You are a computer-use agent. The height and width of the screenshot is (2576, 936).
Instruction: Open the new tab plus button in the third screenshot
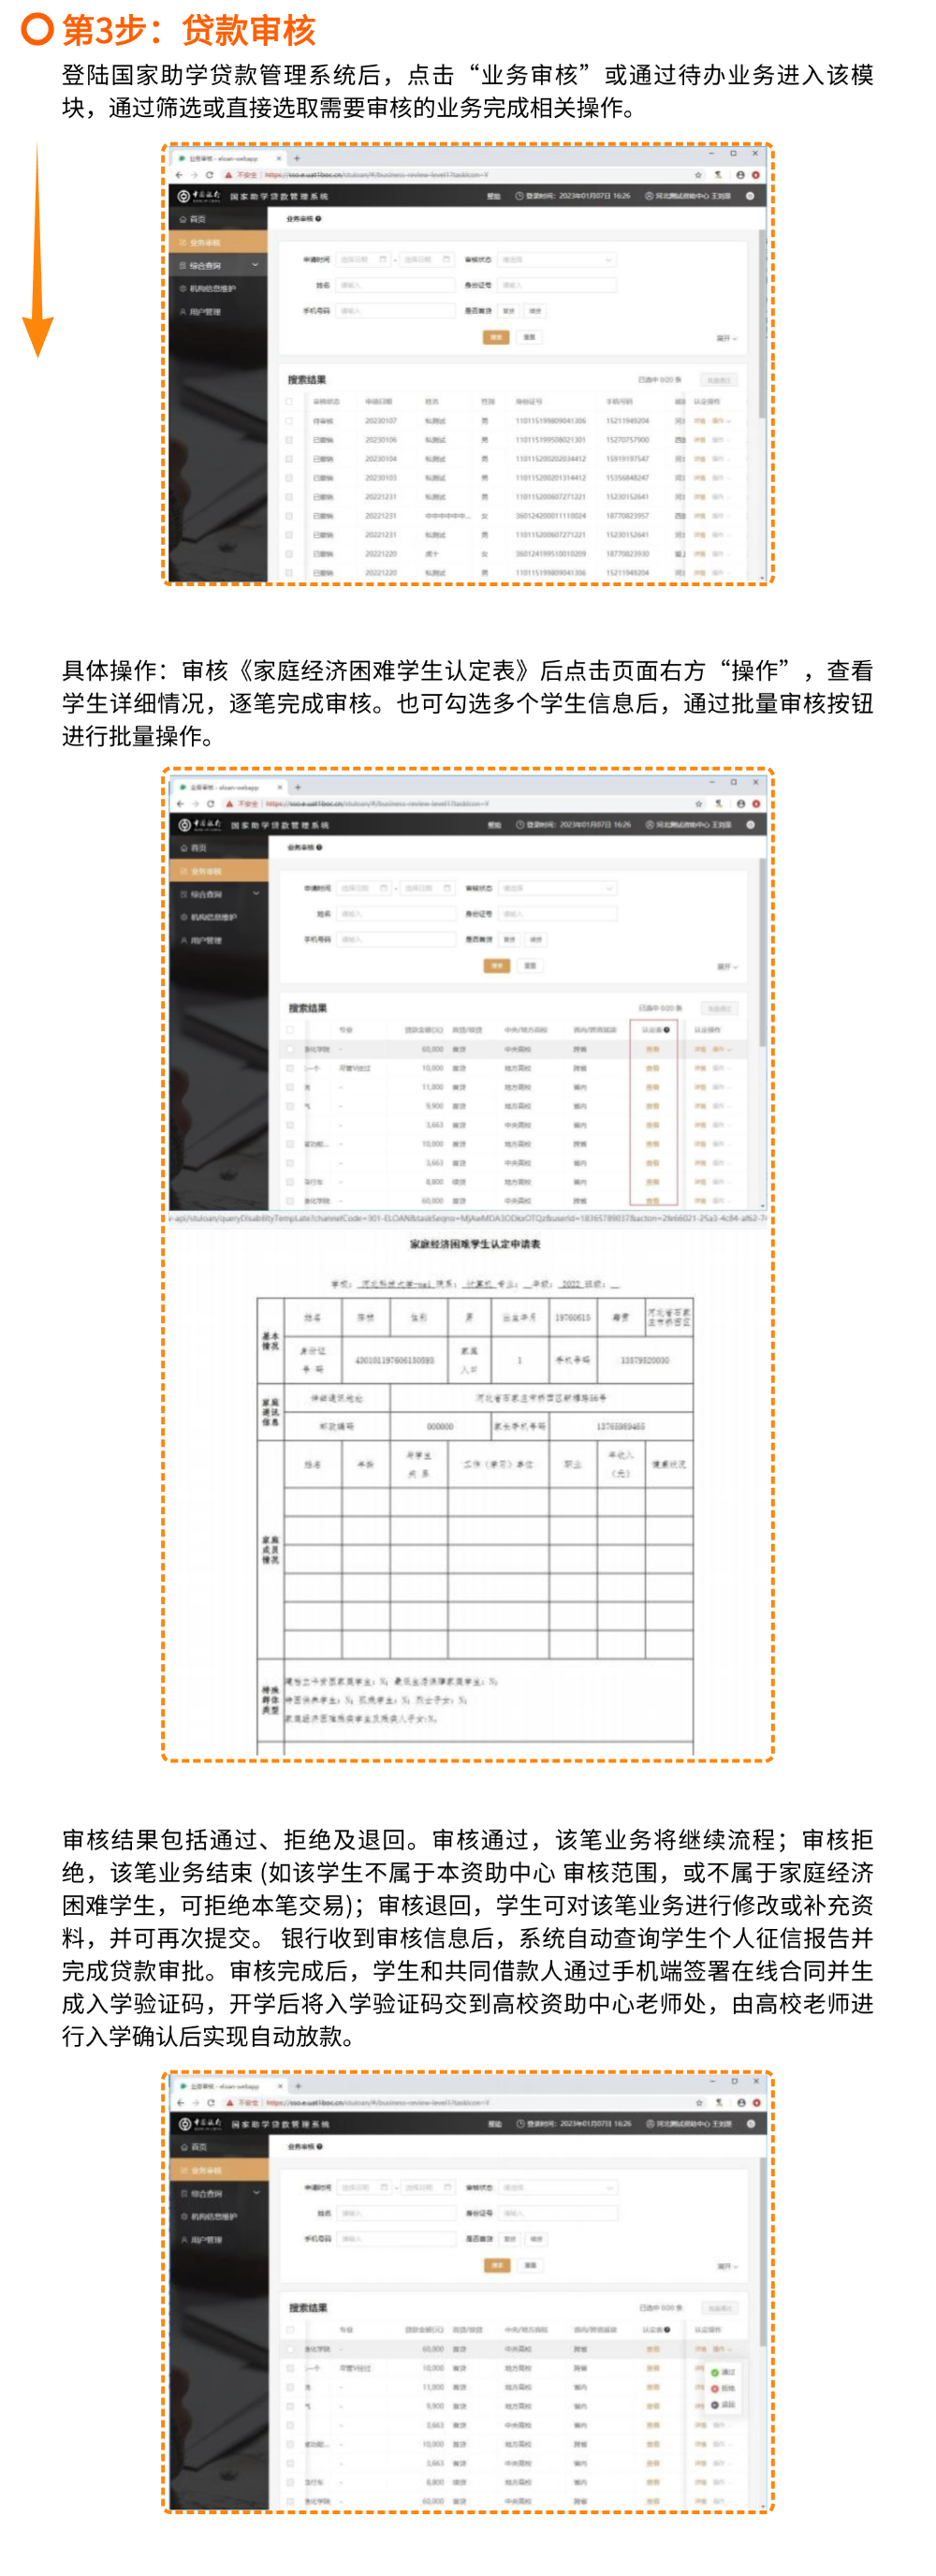coord(297,2086)
